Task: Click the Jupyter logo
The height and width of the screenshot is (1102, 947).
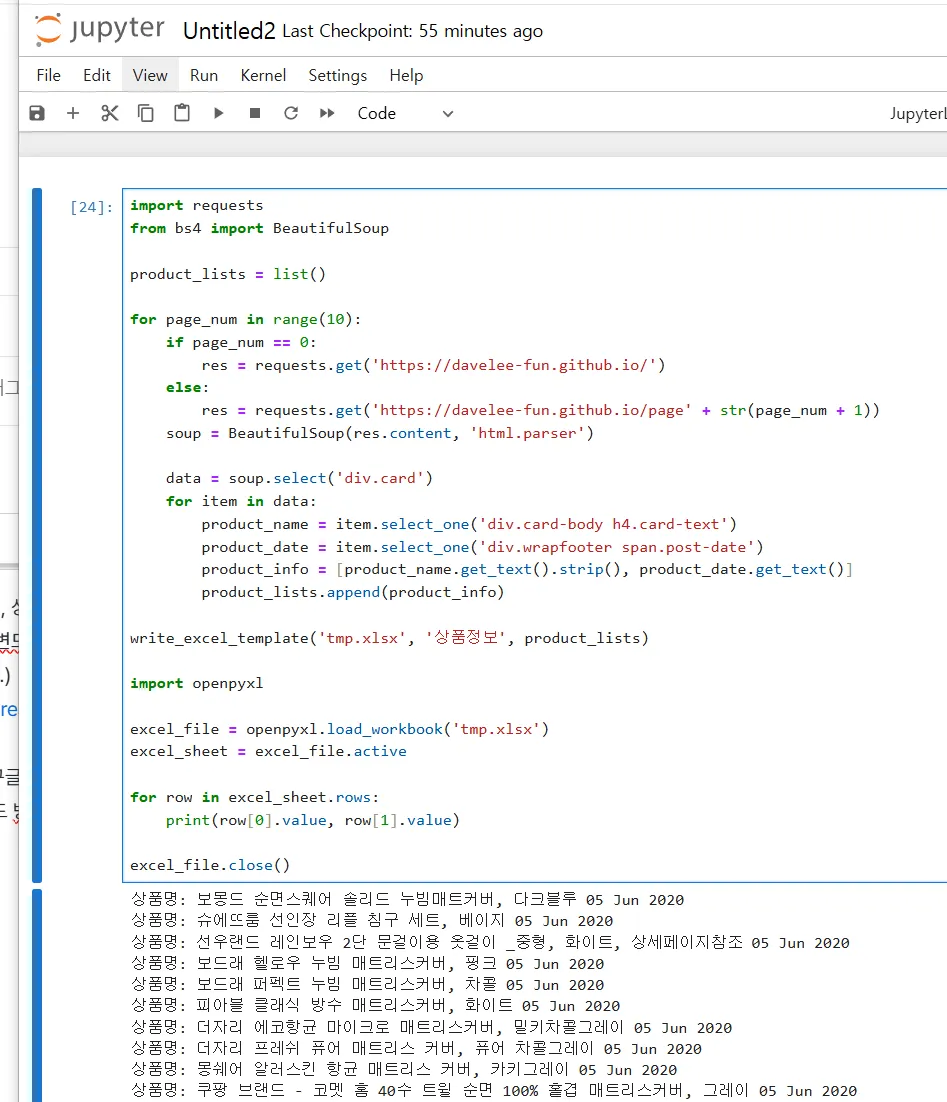Action: 99,30
